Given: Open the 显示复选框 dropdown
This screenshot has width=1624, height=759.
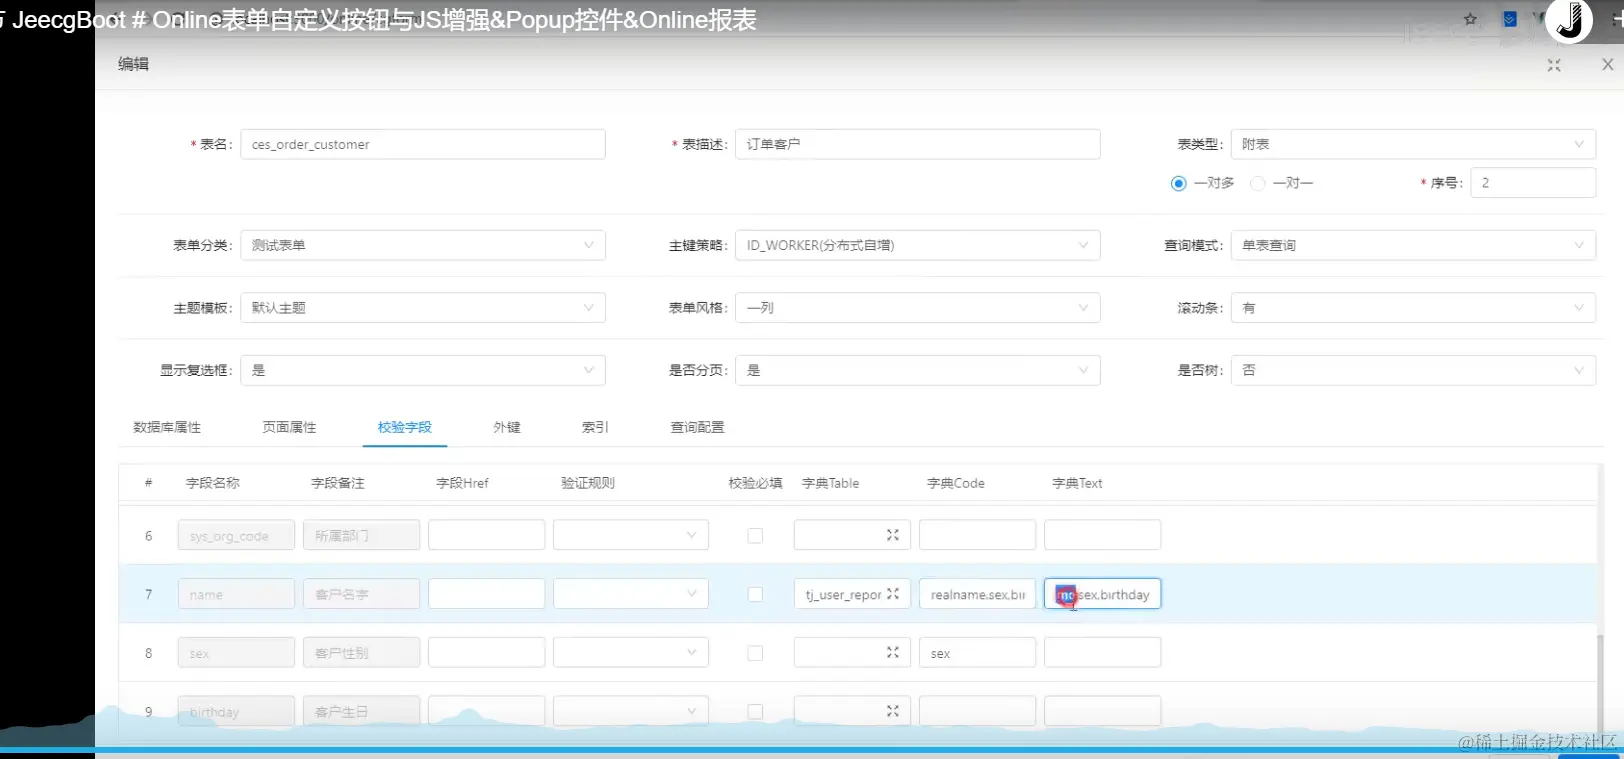Looking at the screenshot, I should pyautogui.click(x=423, y=370).
